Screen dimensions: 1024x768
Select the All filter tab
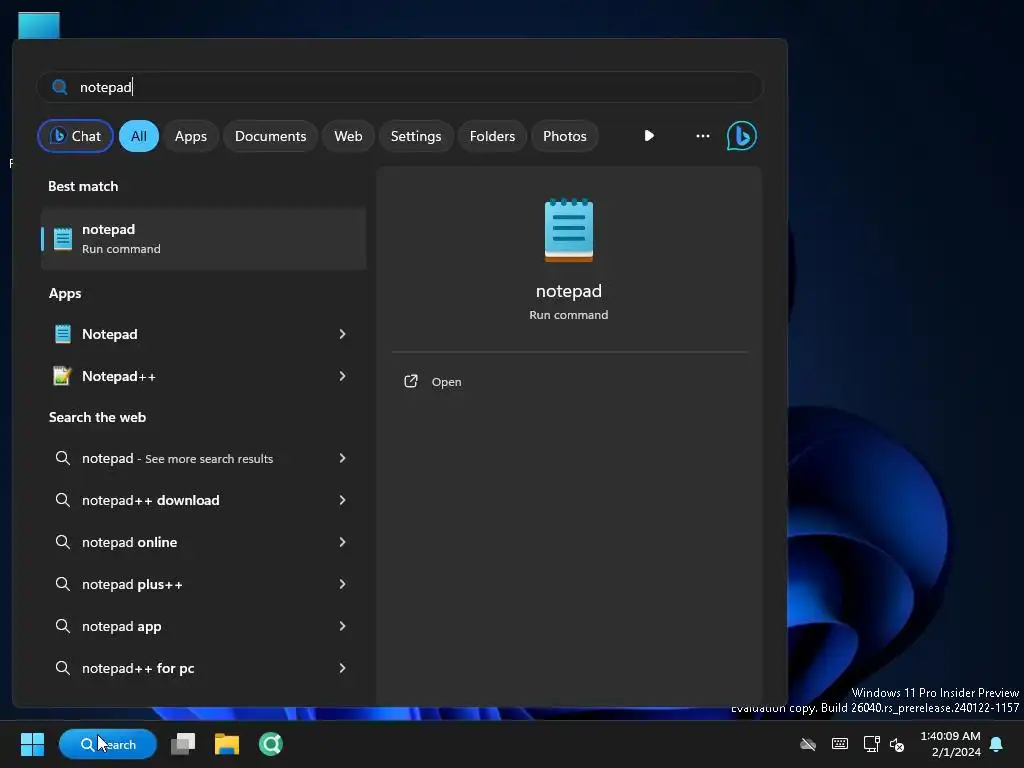click(x=138, y=136)
